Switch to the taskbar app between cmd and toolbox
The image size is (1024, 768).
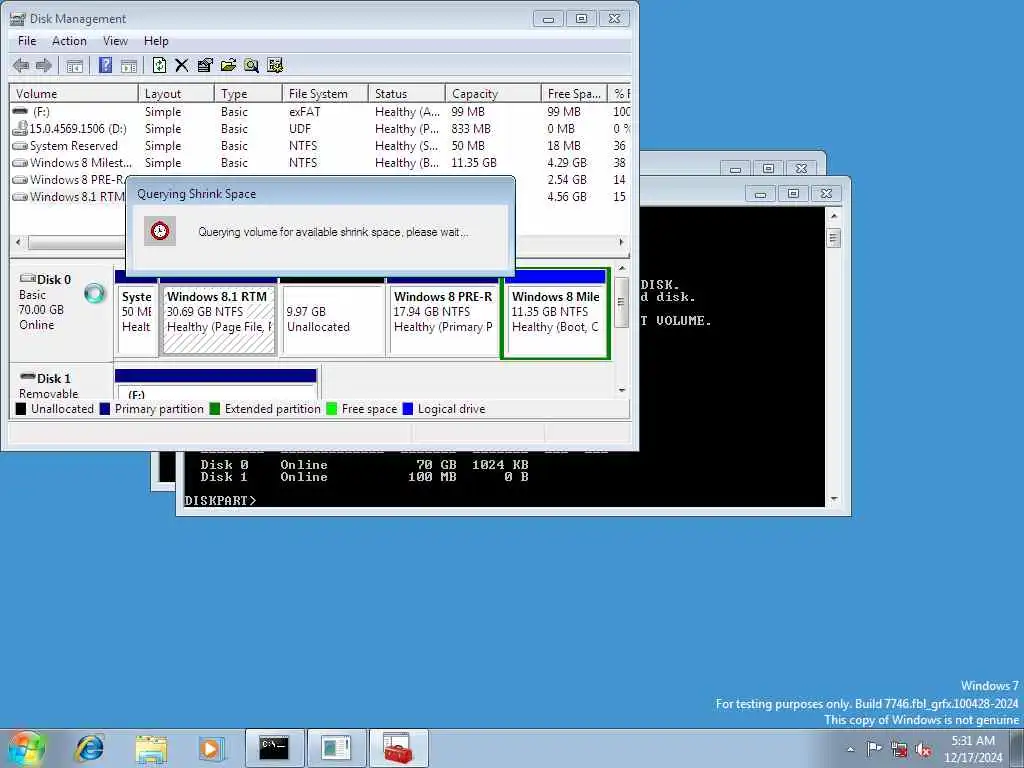tap(336, 748)
